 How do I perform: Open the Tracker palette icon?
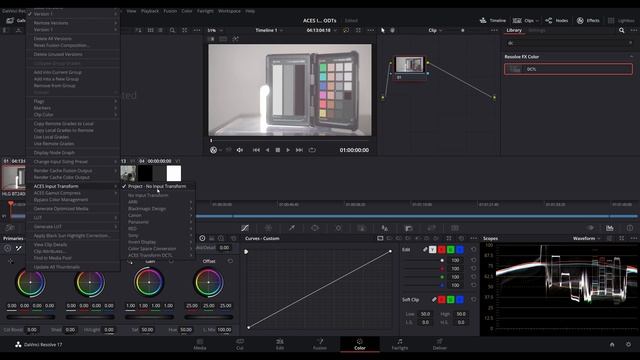coord(338,228)
